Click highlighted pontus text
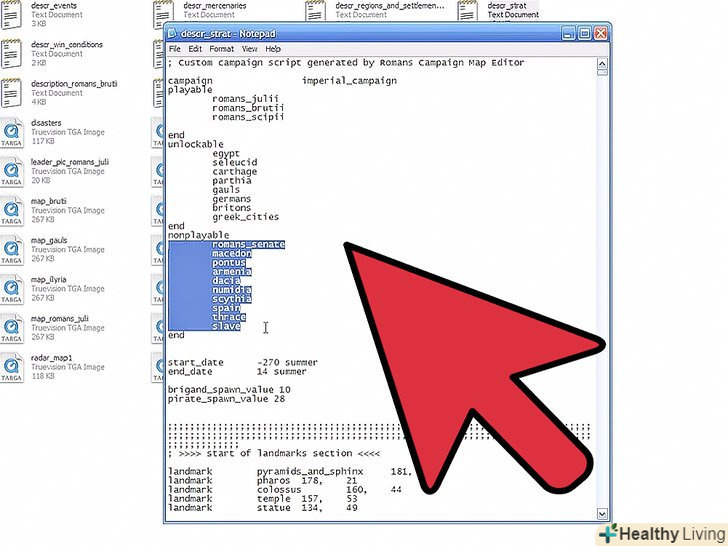Screen dimensions: 728x546 coord(229,262)
